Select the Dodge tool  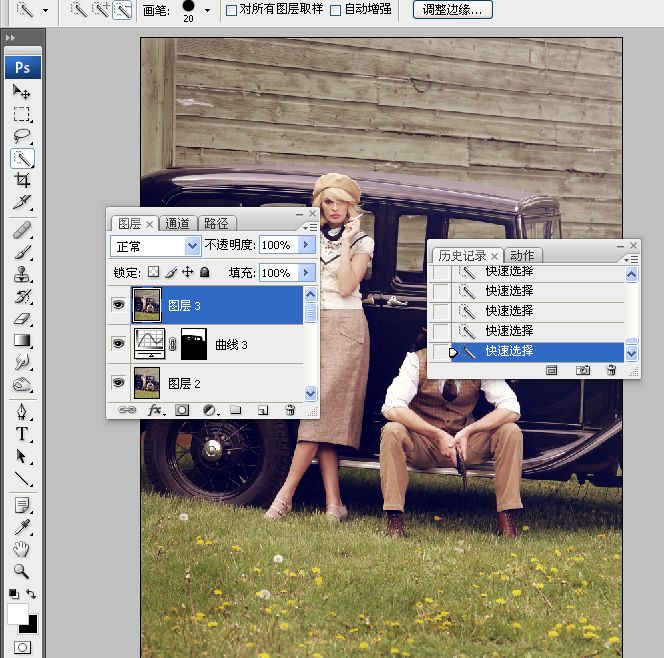[x=22, y=384]
